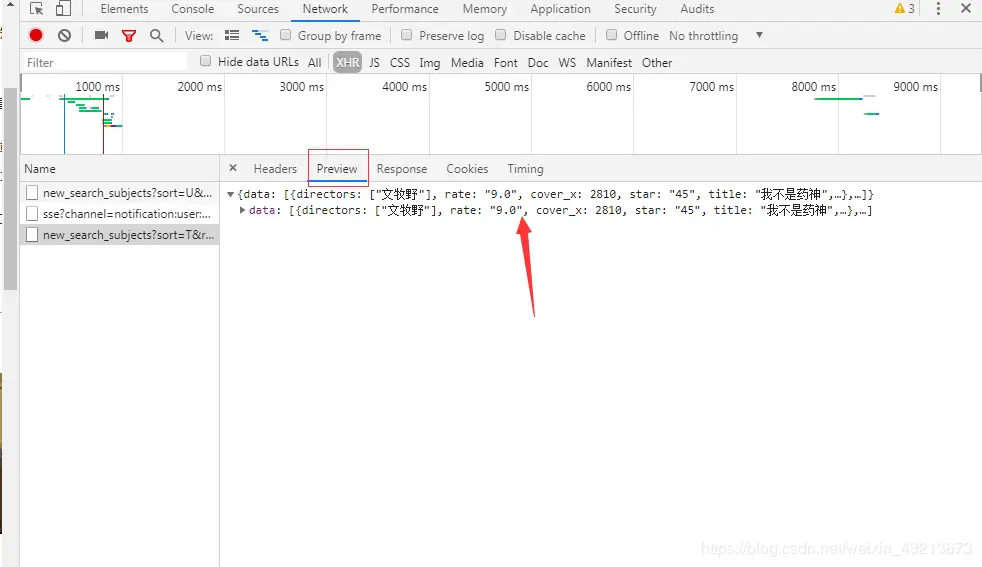982x567 pixels.
Task: Filter requests by CSS type
Action: click(x=400, y=62)
